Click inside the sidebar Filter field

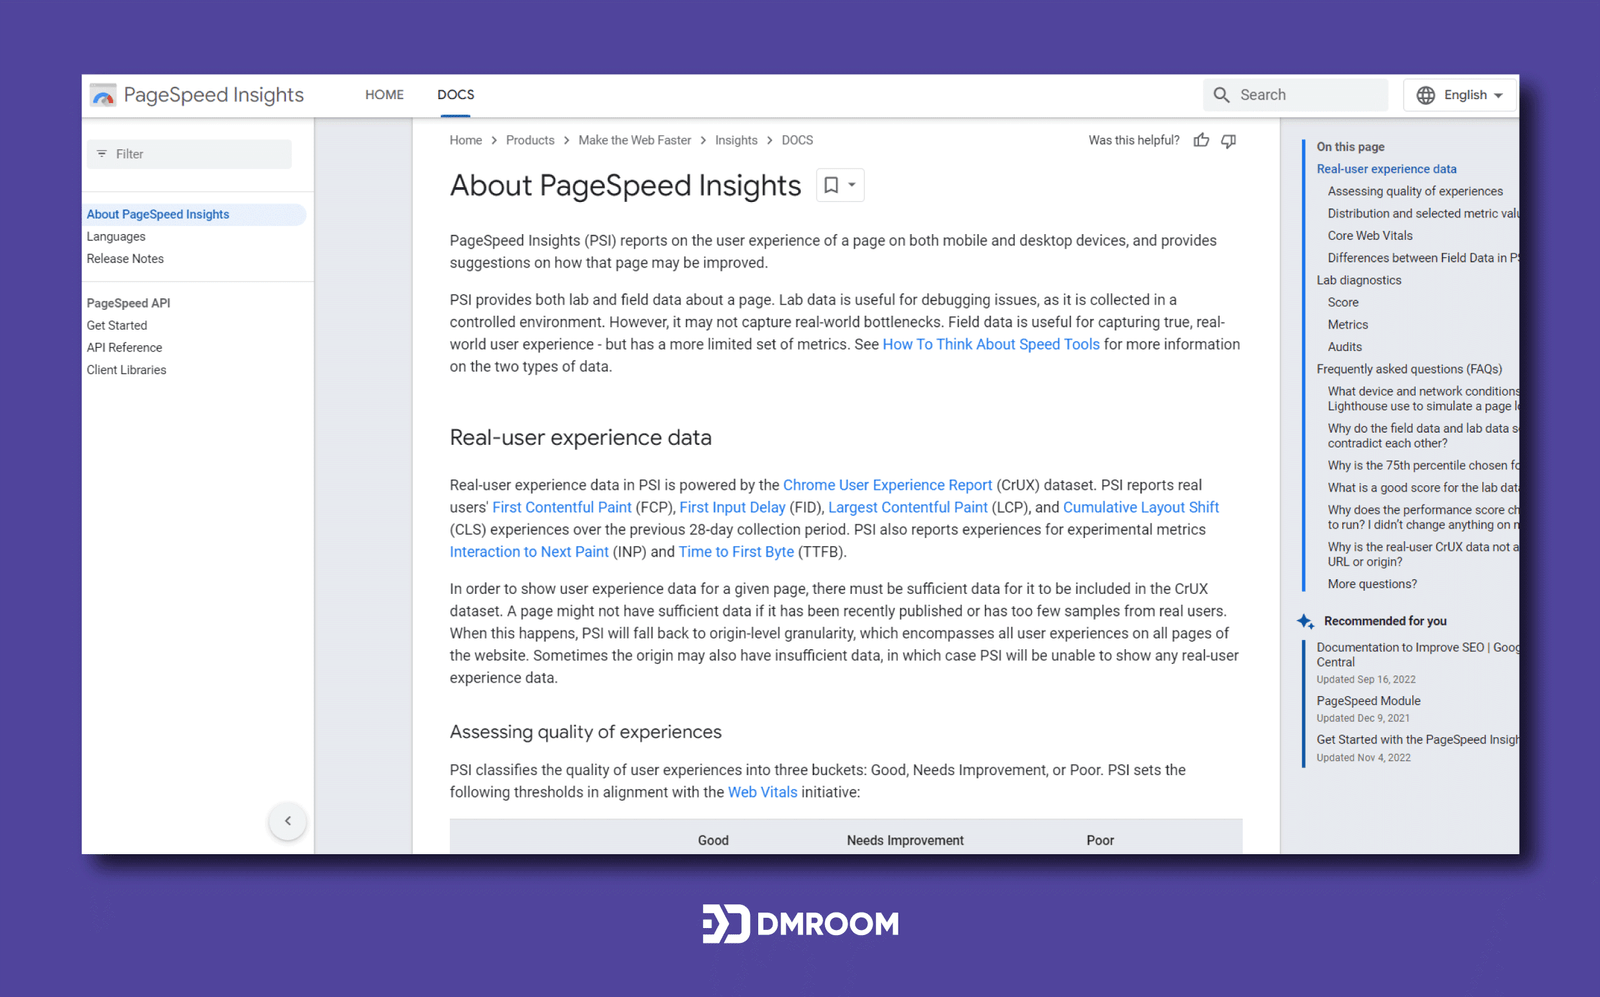coord(189,154)
